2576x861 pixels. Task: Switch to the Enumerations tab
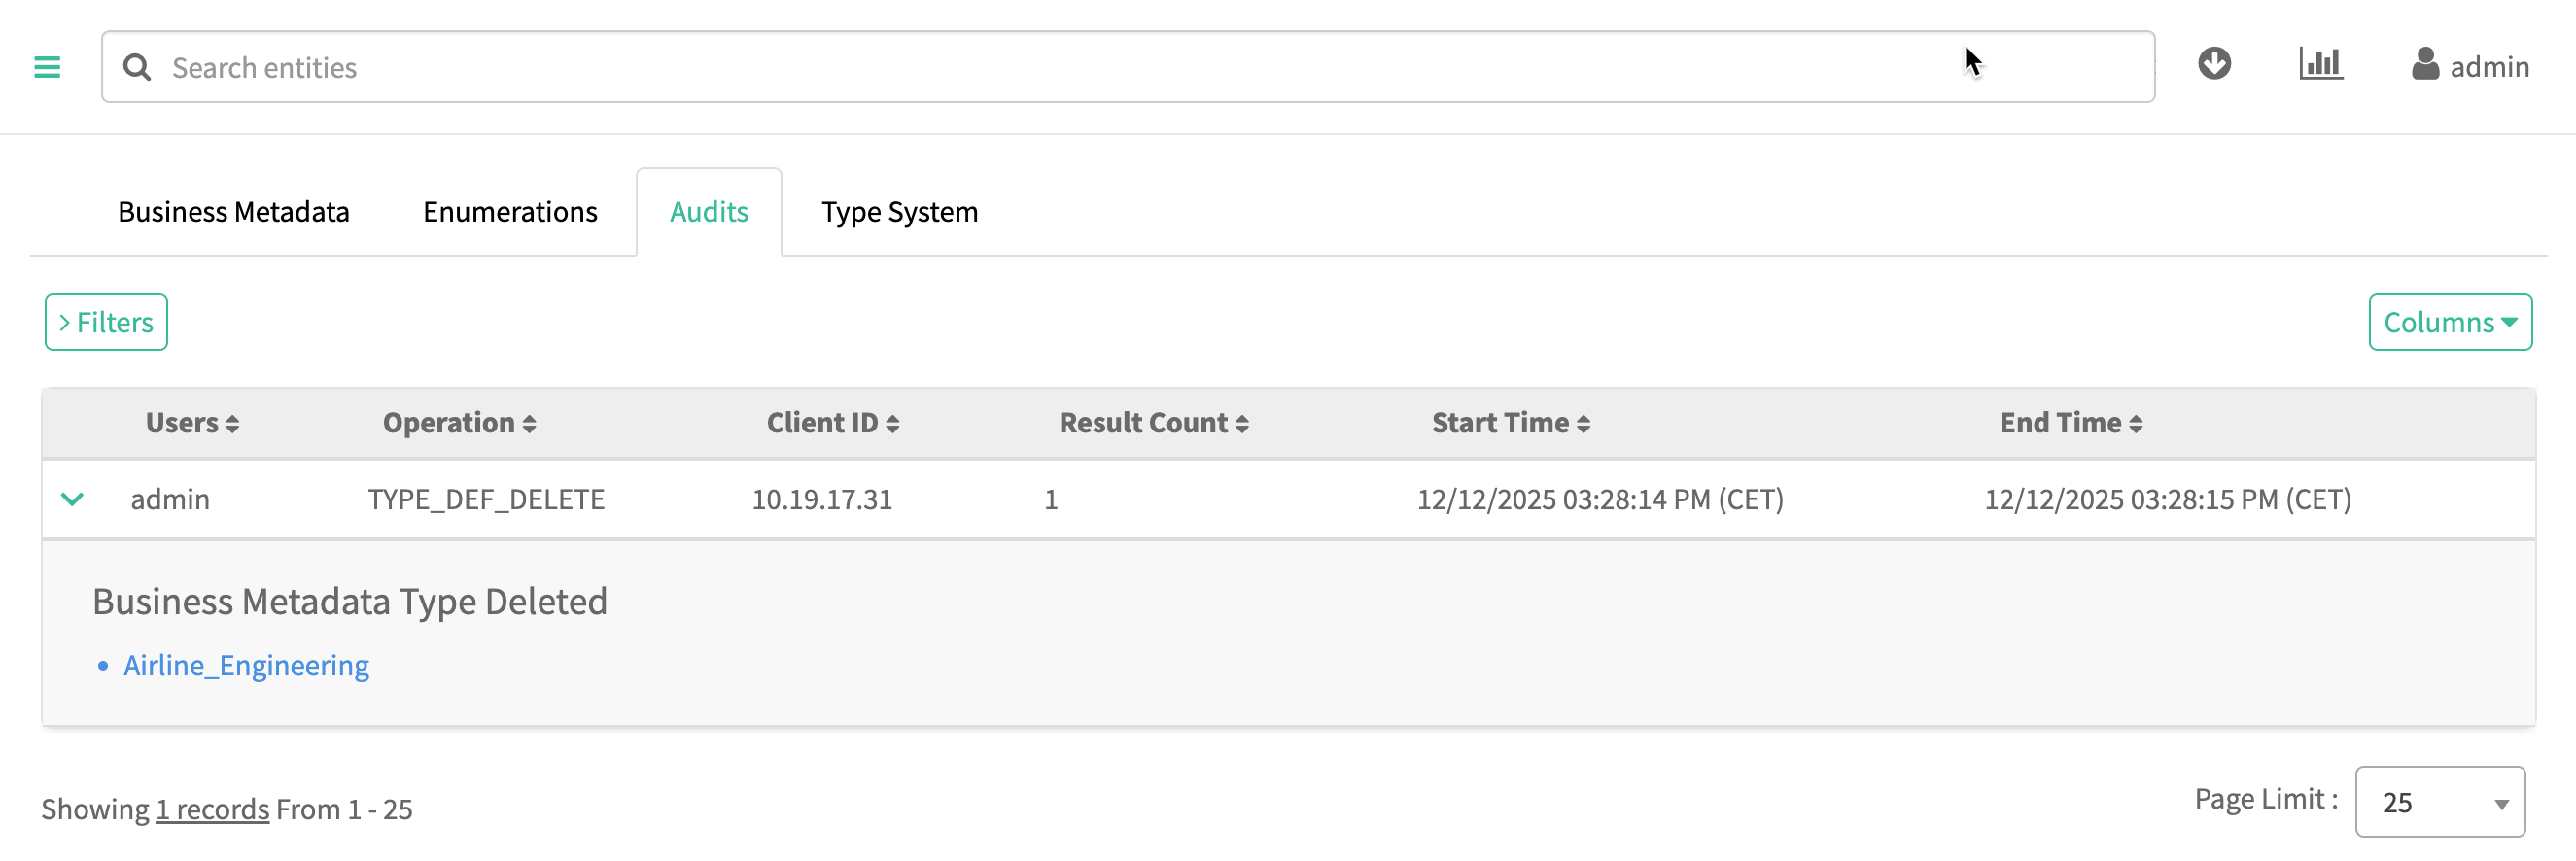click(x=510, y=212)
